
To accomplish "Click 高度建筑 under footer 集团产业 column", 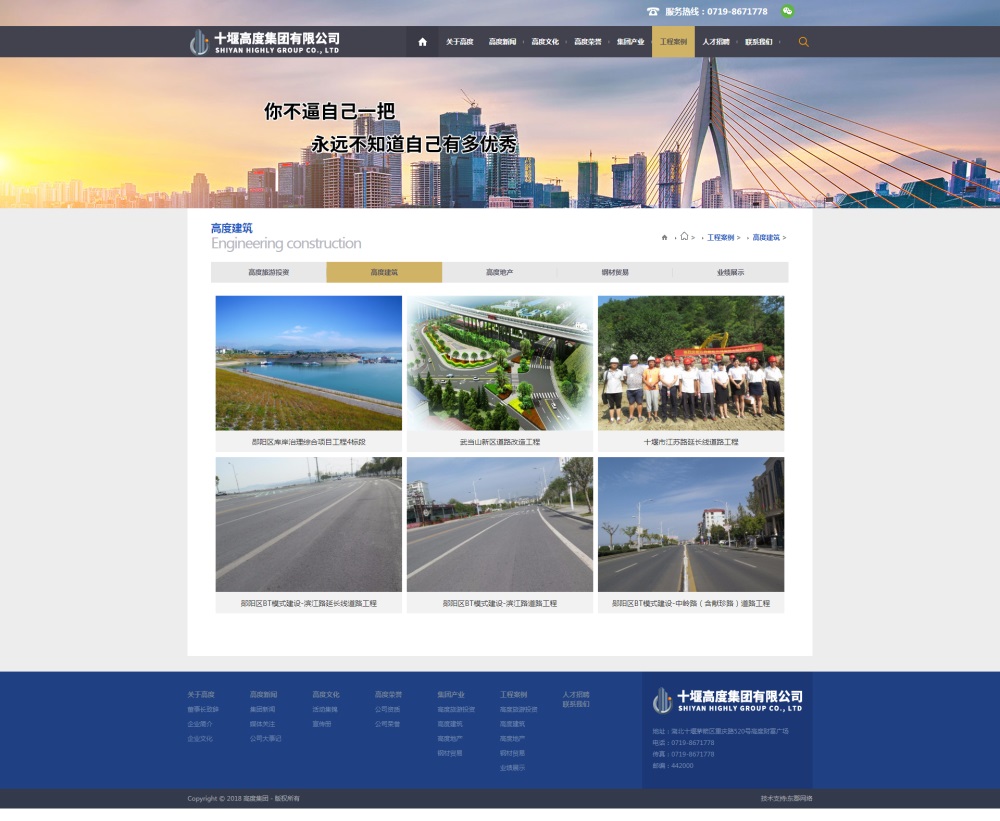I will coord(450,724).
